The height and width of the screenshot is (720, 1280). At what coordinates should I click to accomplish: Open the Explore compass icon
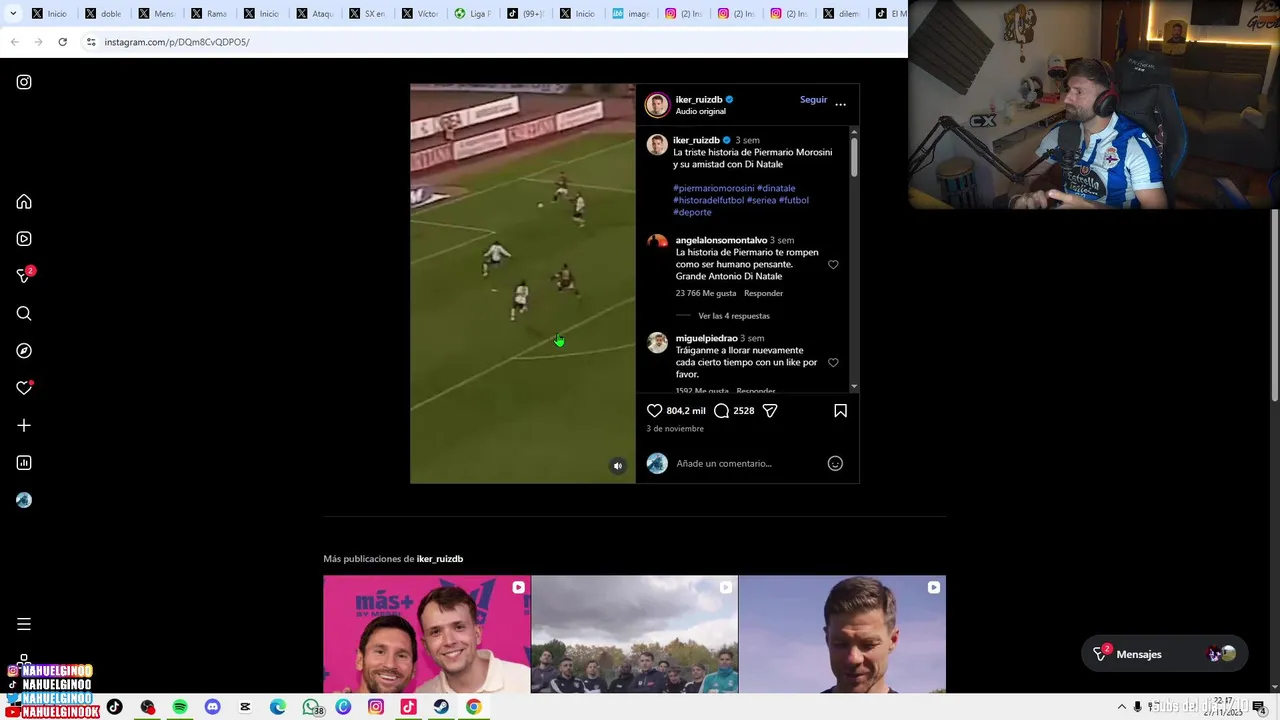coord(24,351)
